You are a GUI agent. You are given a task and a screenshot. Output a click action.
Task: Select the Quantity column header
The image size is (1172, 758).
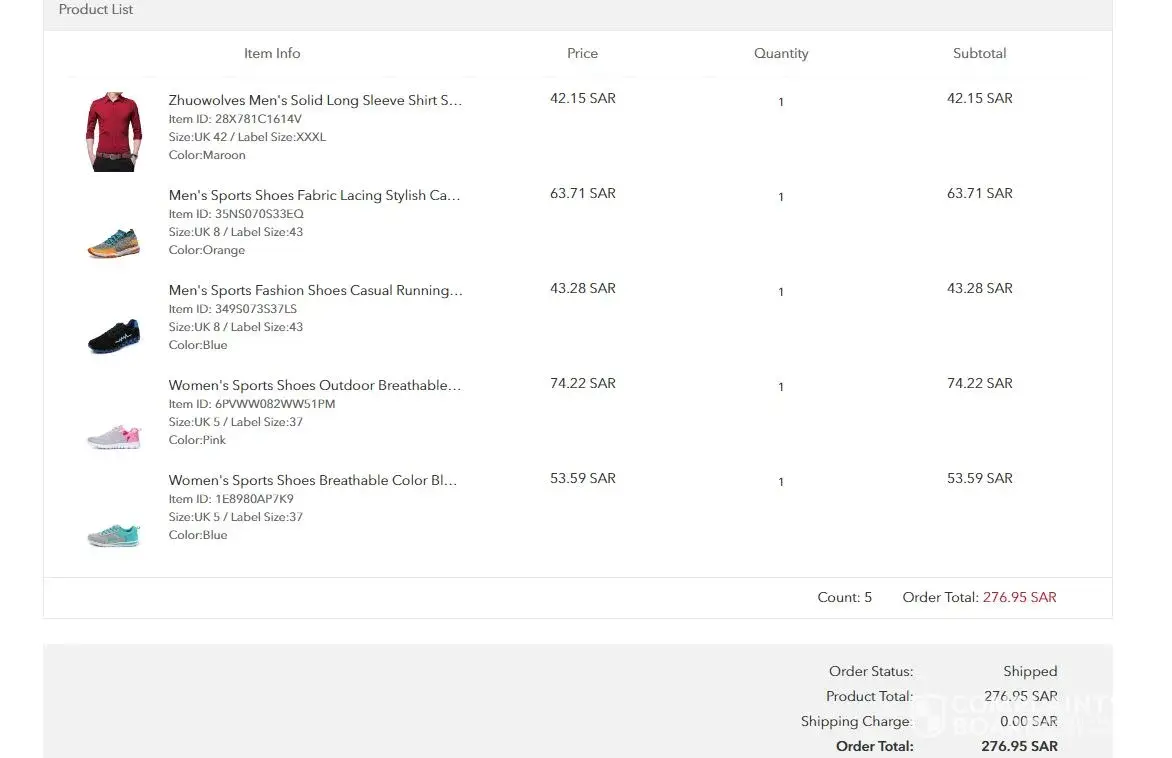[x=781, y=53]
